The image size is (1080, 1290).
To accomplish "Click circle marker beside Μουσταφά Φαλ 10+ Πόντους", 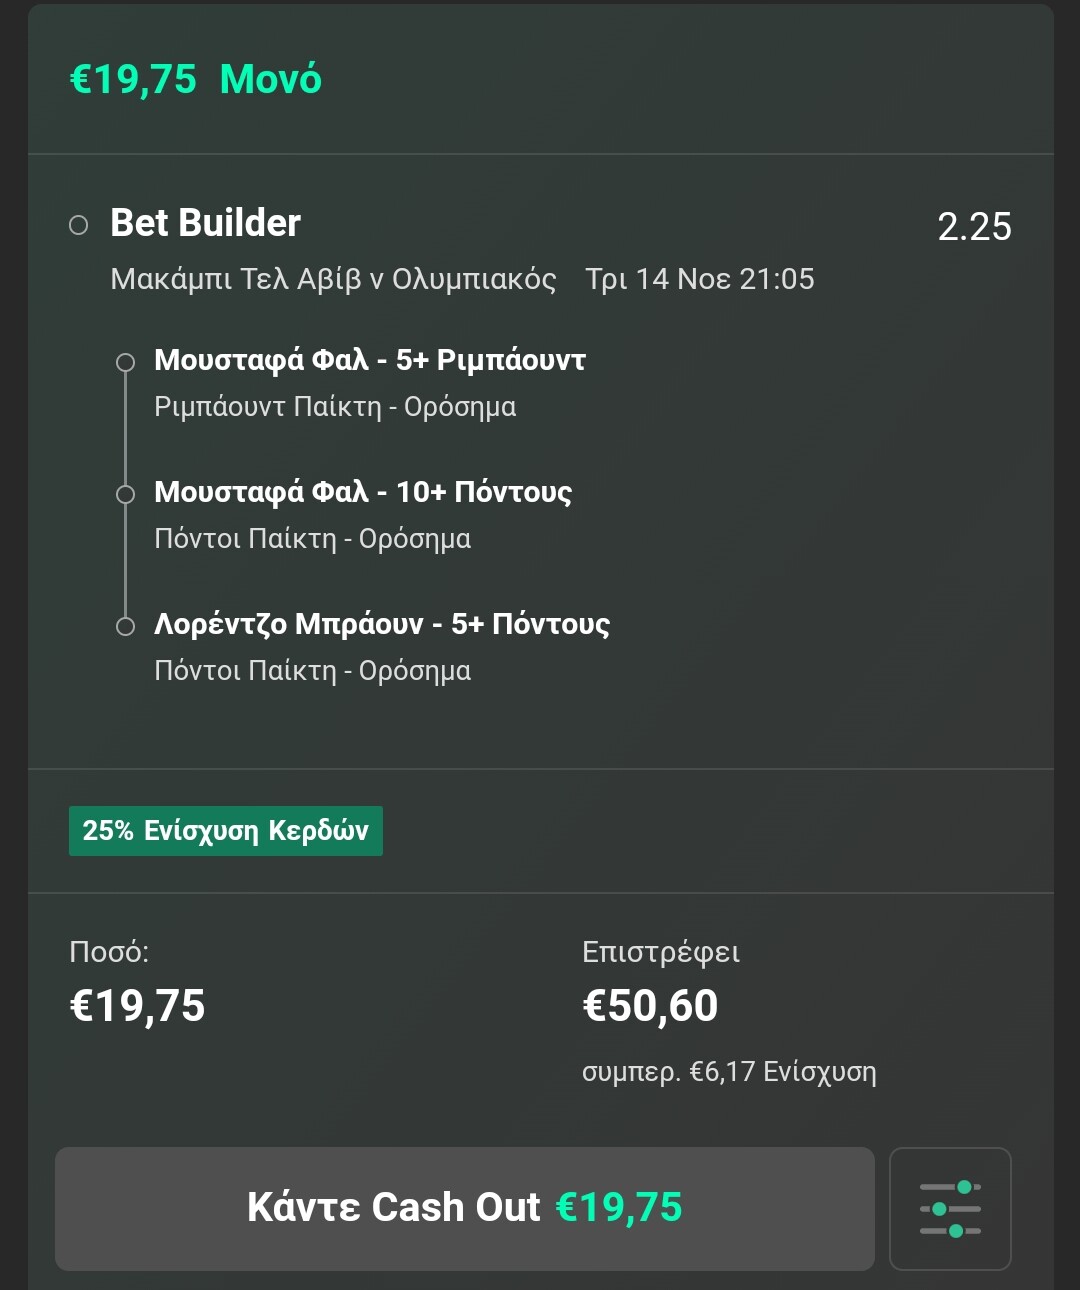I will 125,494.
